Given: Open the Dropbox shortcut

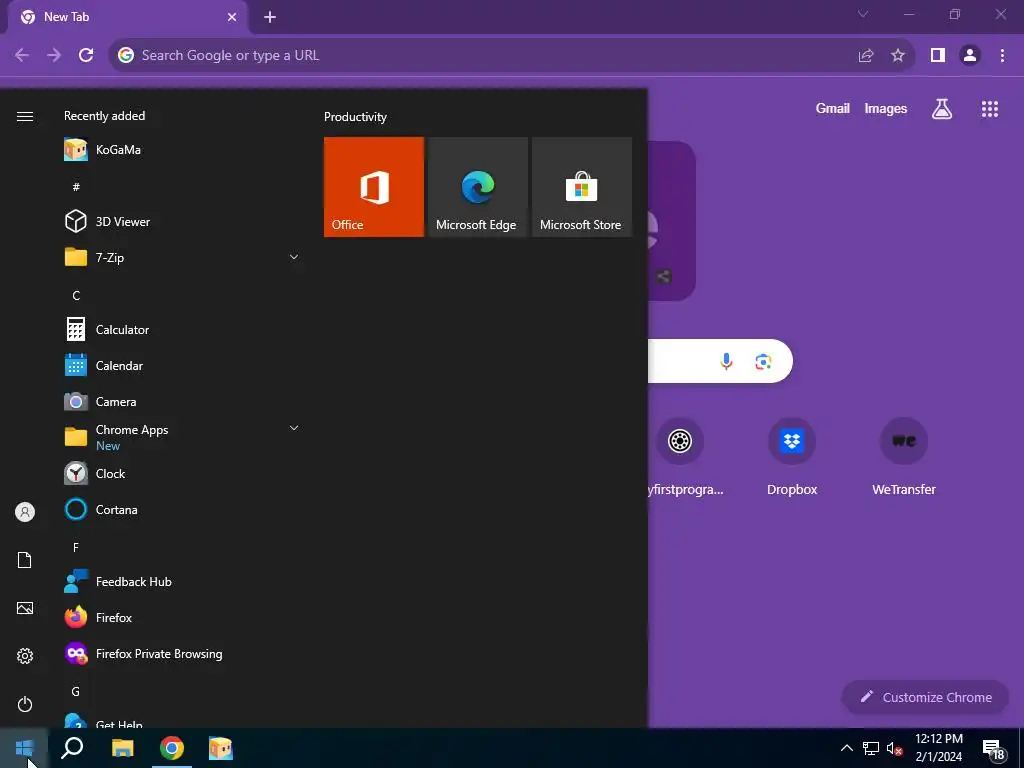Looking at the screenshot, I should click(x=792, y=458).
